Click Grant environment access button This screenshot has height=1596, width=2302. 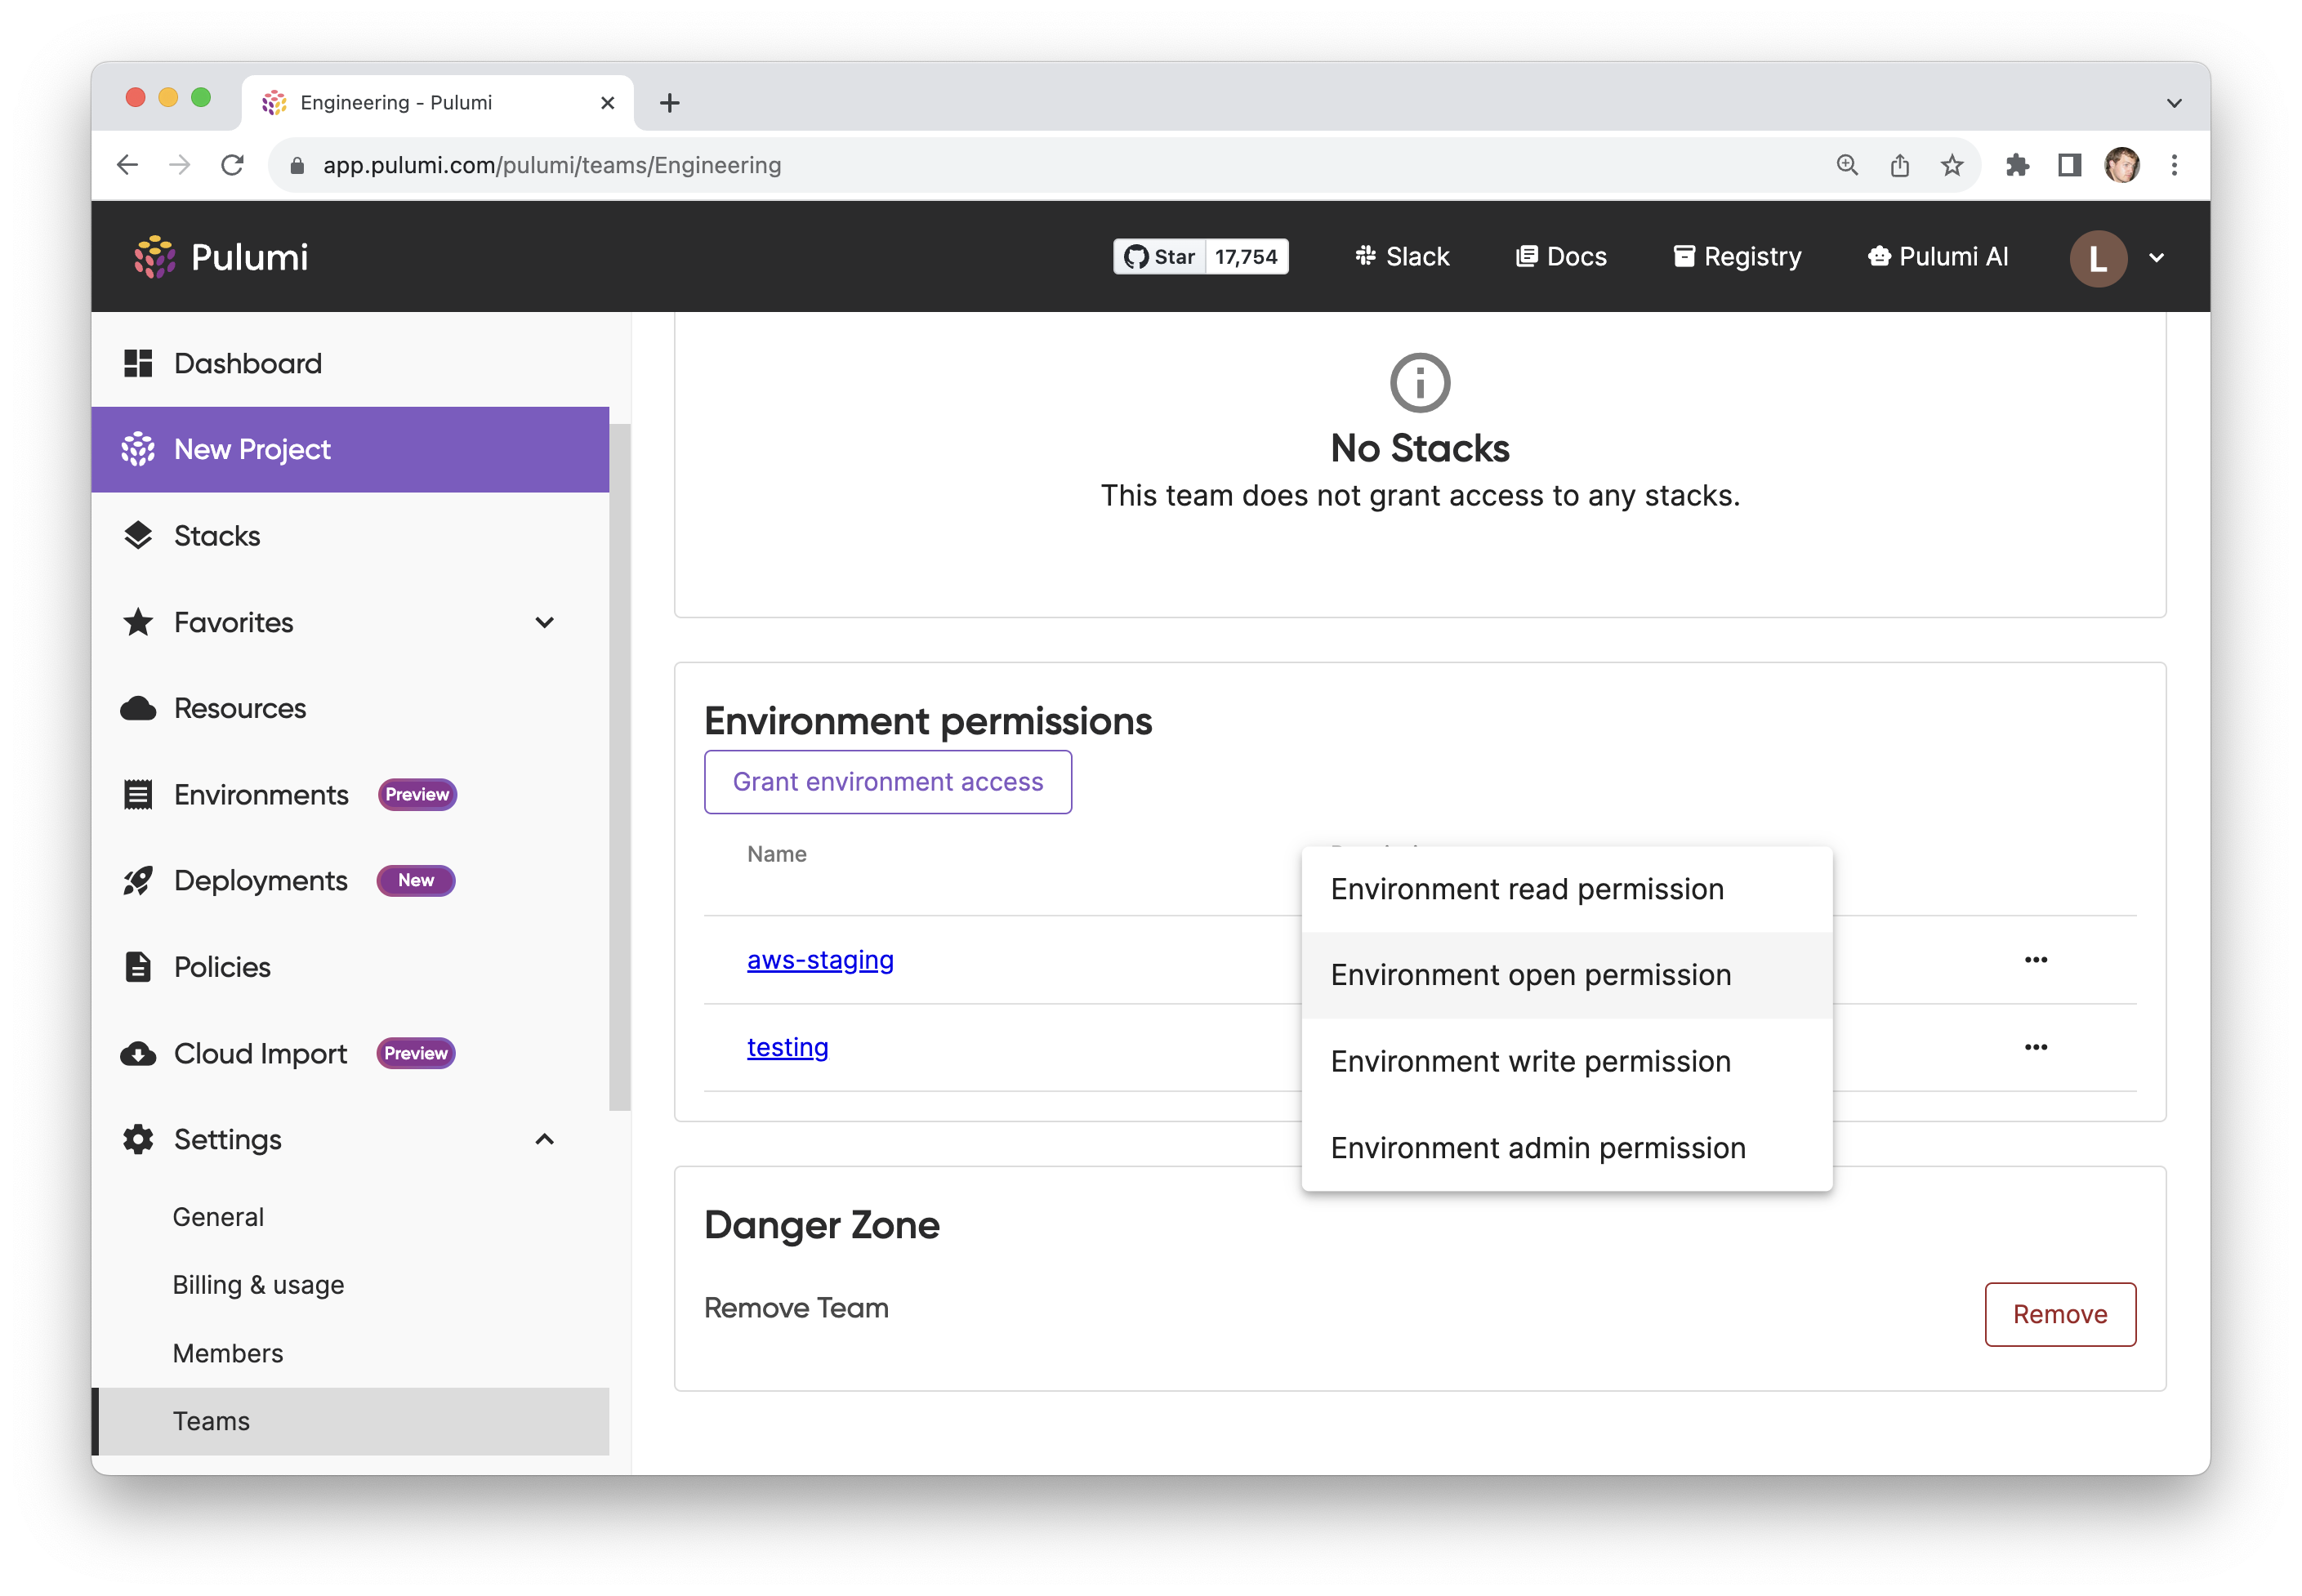click(x=888, y=782)
